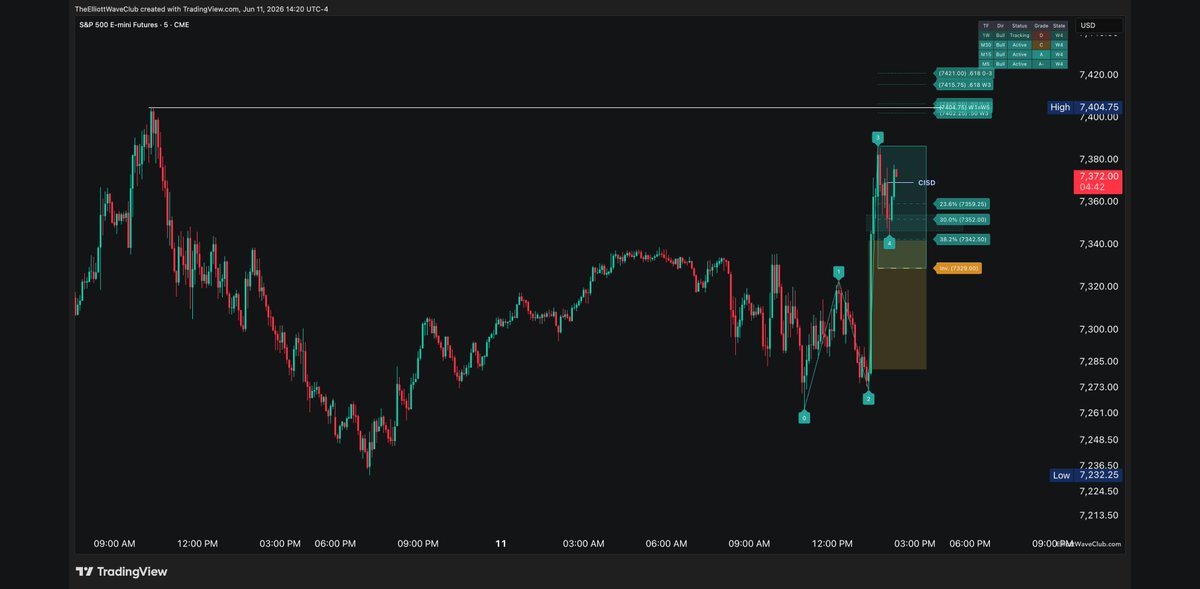Click the 7,420.00 price axis label
Viewport: 1200px width, 589px height.
click(x=1098, y=74)
